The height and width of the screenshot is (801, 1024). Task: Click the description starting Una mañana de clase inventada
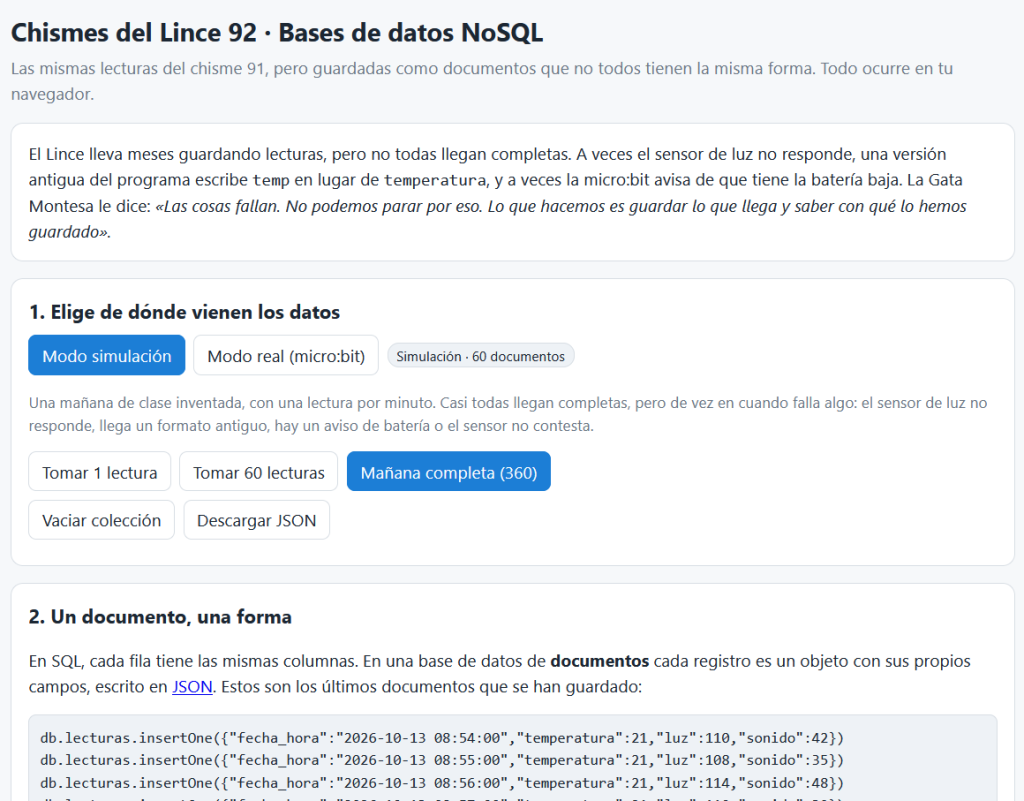click(x=507, y=414)
